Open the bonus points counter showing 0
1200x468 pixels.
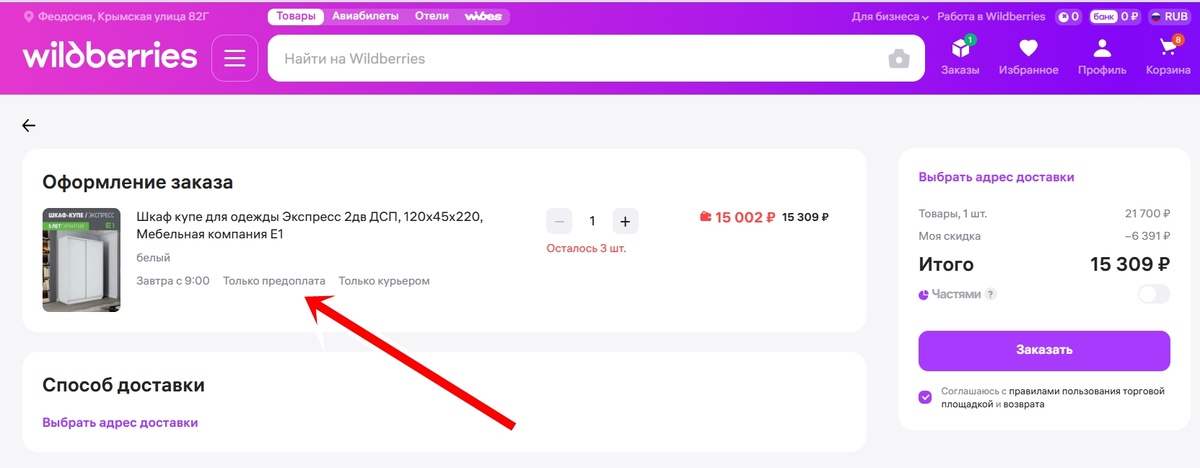(1069, 17)
